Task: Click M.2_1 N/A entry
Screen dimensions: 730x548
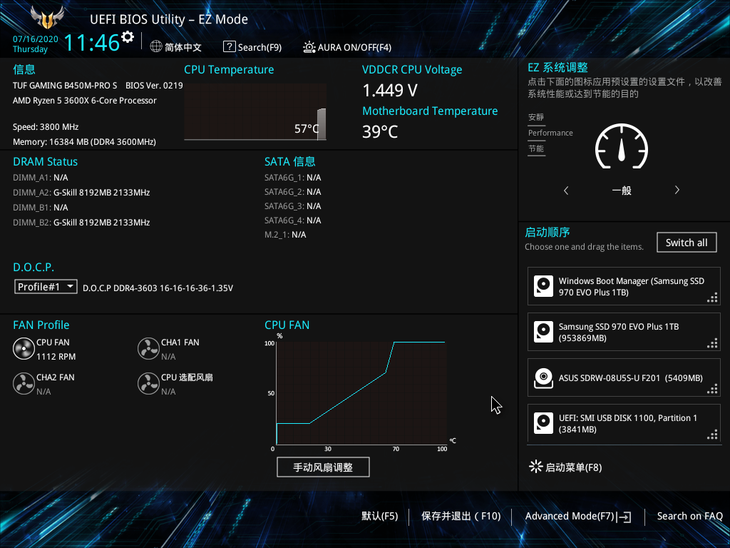Action: (x=285, y=235)
